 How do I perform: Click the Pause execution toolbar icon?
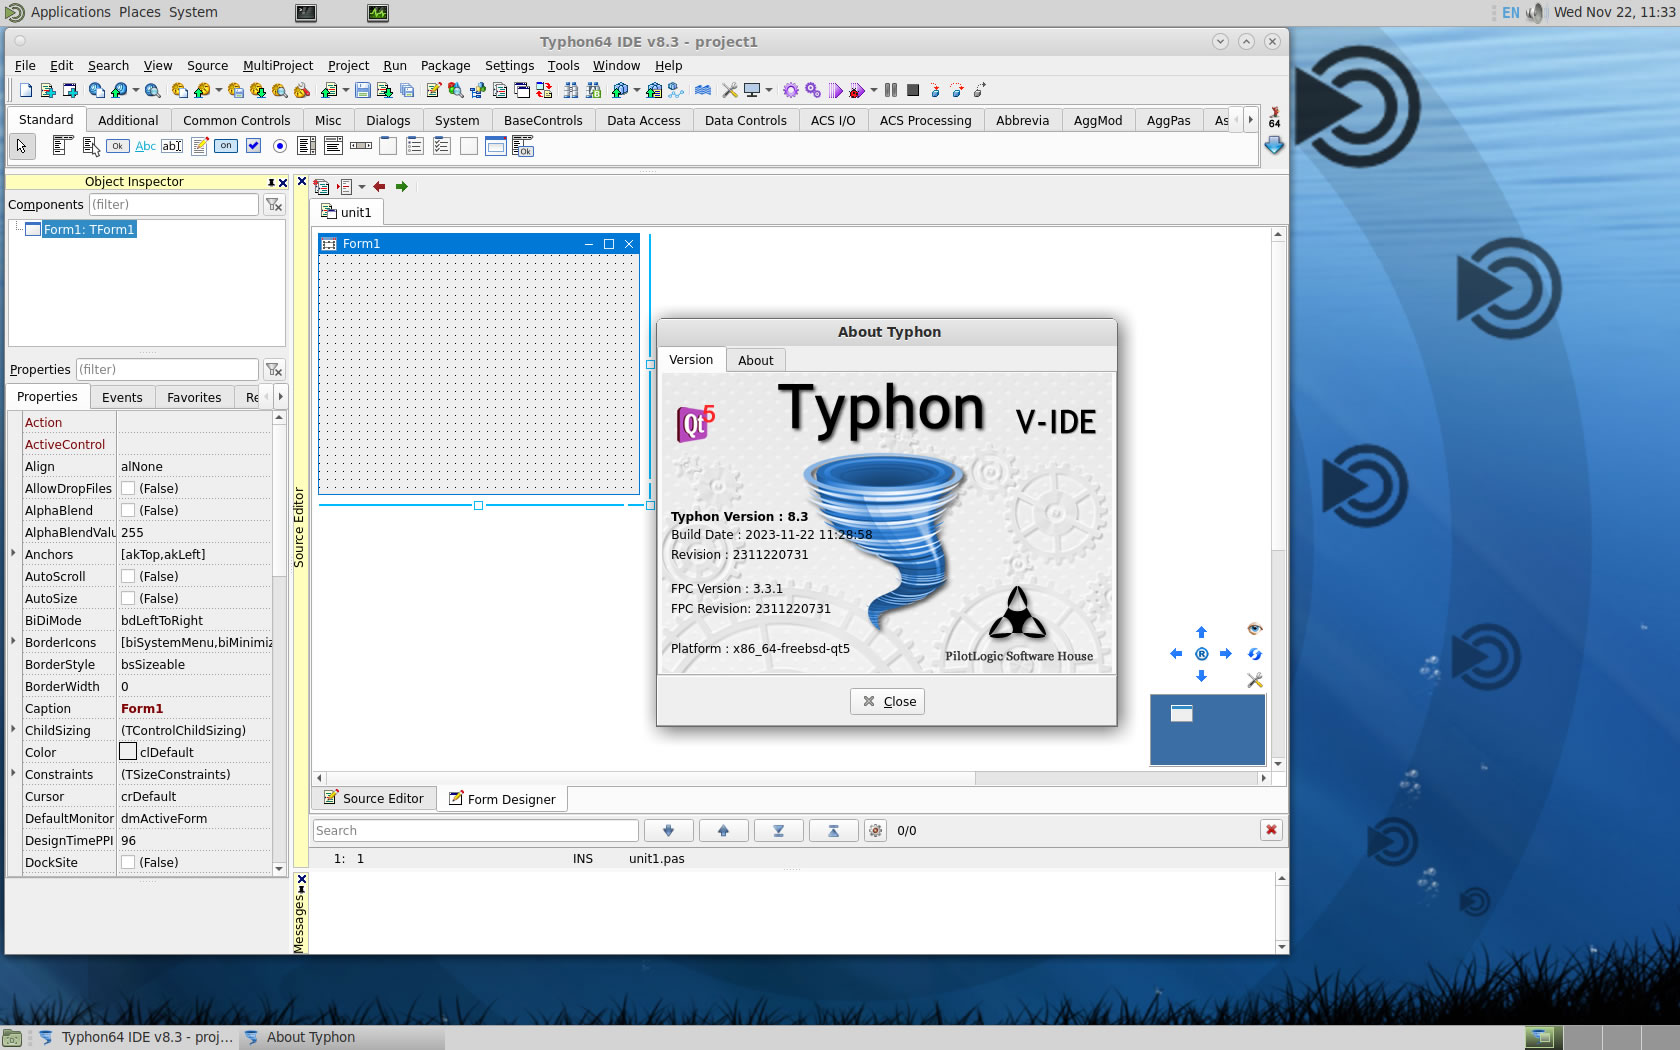point(891,90)
